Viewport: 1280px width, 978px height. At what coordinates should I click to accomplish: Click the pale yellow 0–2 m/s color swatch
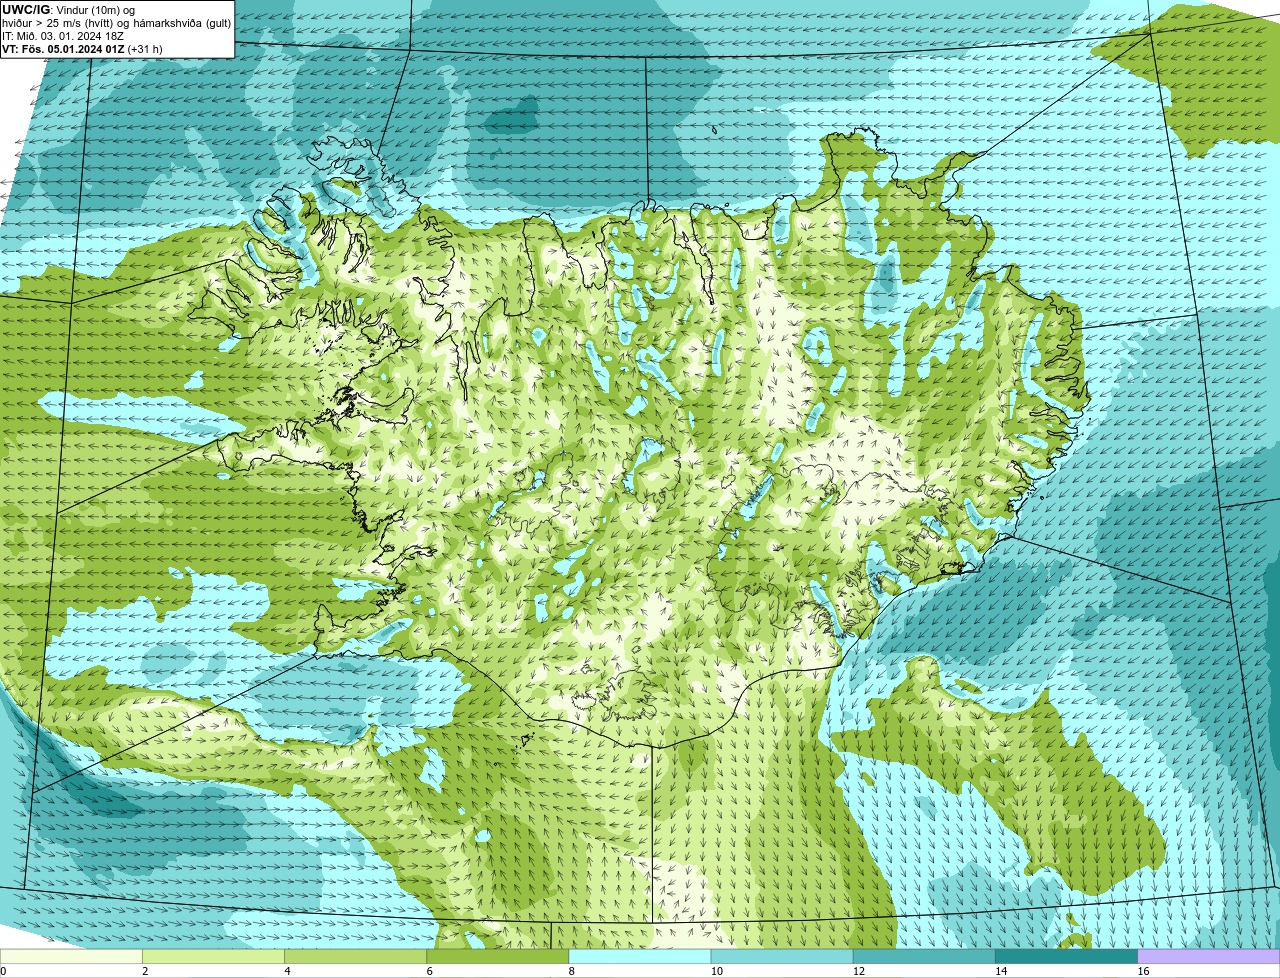pyautogui.click(x=72, y=957)
